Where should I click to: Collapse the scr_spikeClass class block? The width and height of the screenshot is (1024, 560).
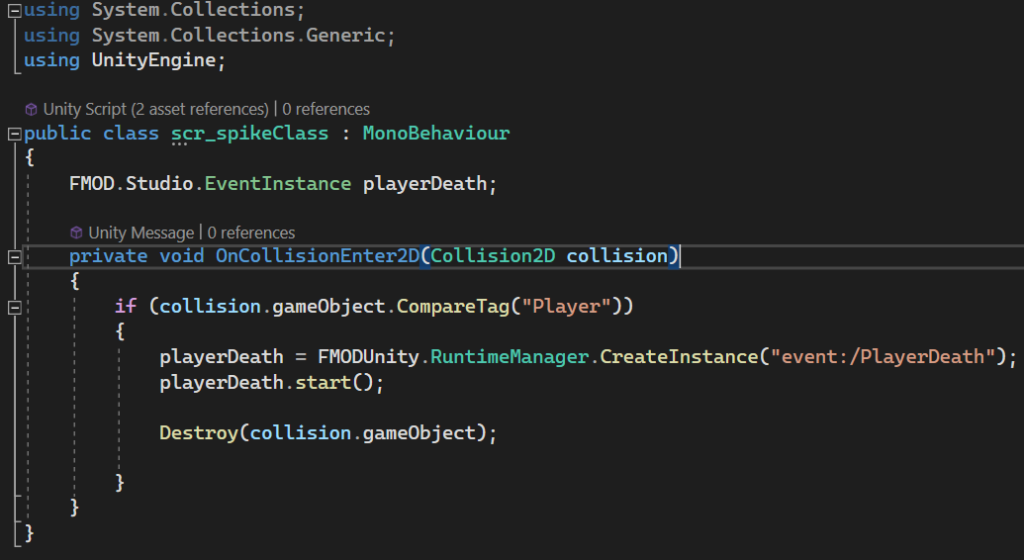click(x=13, y=134)
